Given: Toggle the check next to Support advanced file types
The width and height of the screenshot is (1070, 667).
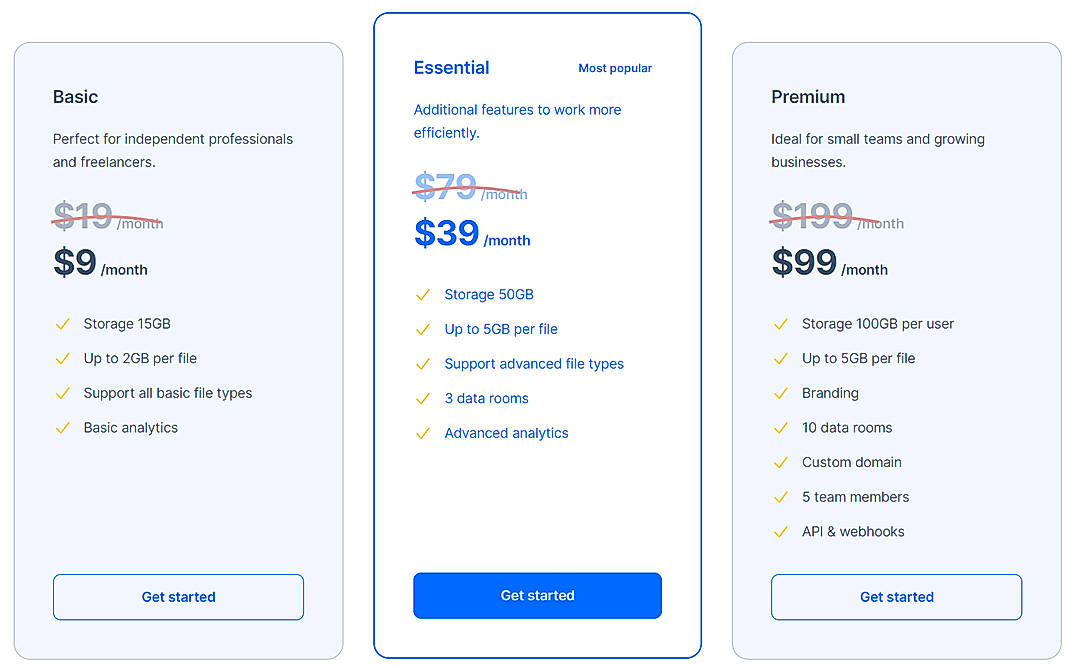Looking at the screenshot, I should point(422,363).
